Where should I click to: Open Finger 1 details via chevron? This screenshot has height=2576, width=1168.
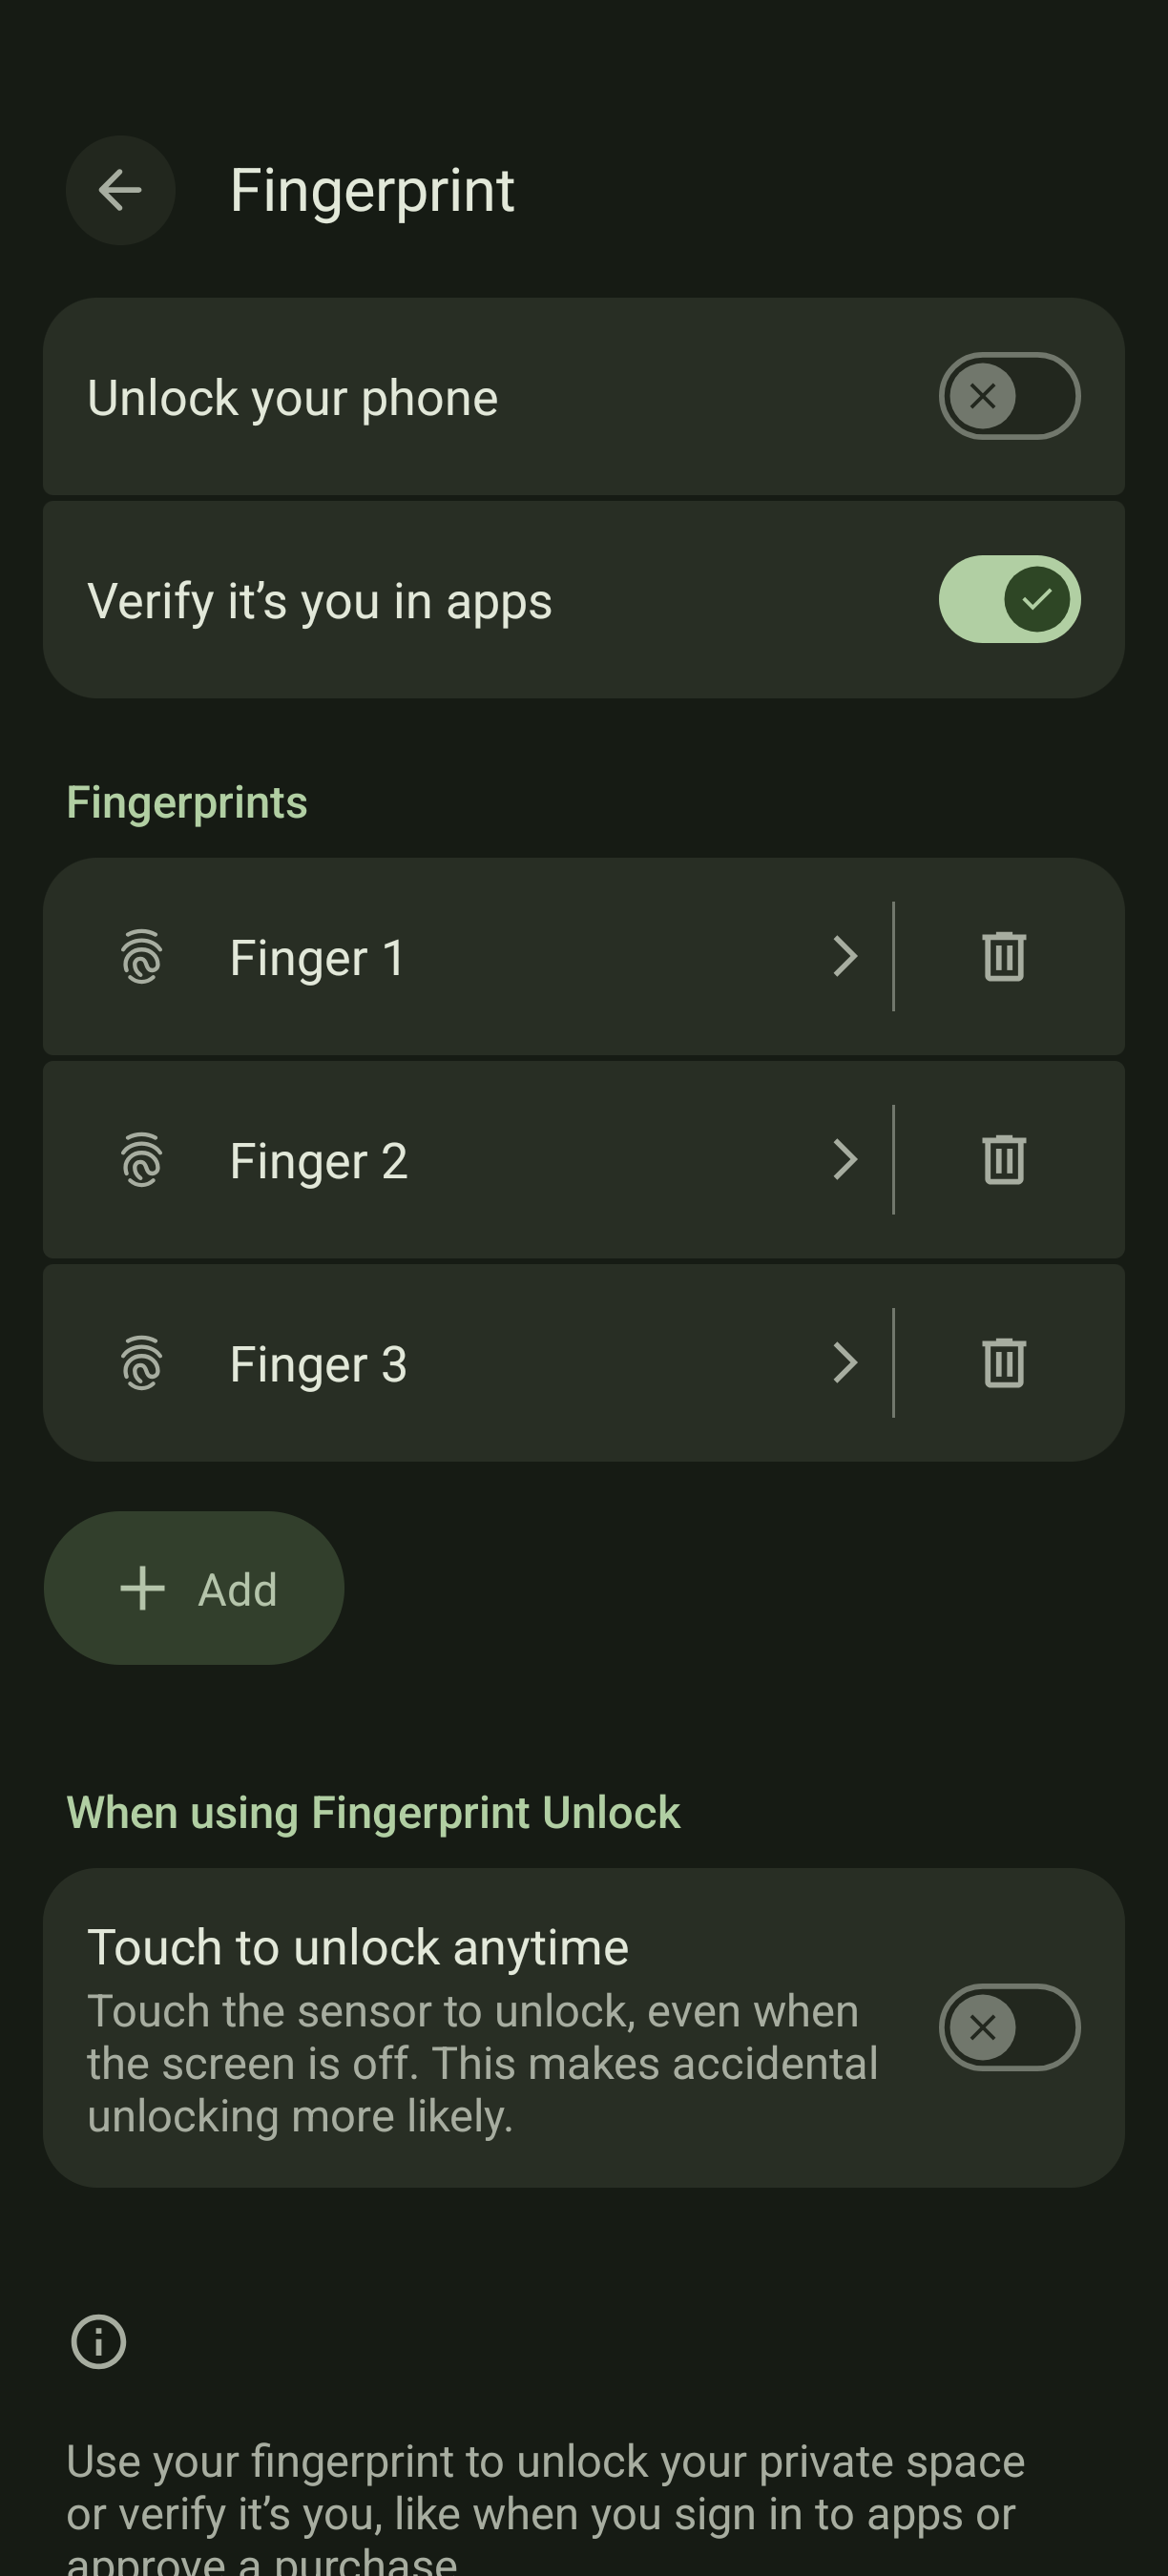(845, 957)
